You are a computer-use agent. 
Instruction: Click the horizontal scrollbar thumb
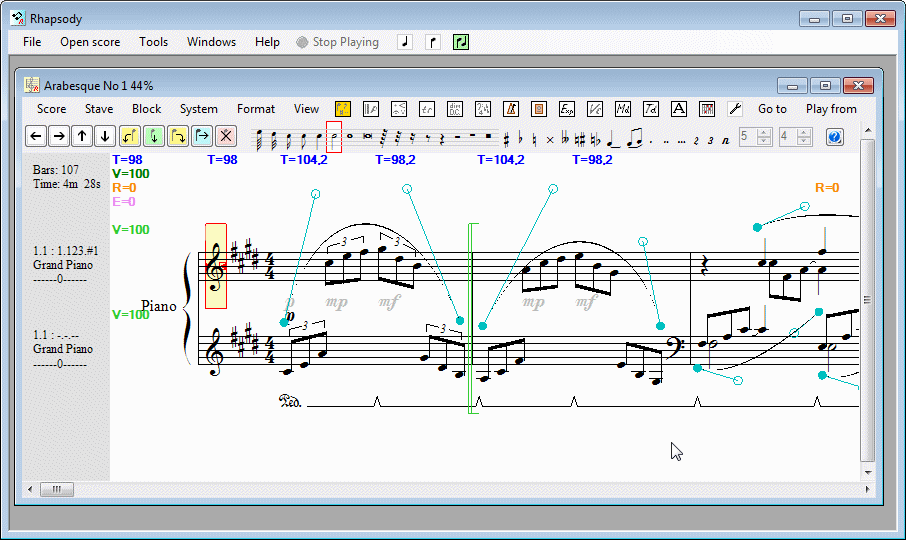(x=56, y=489)
